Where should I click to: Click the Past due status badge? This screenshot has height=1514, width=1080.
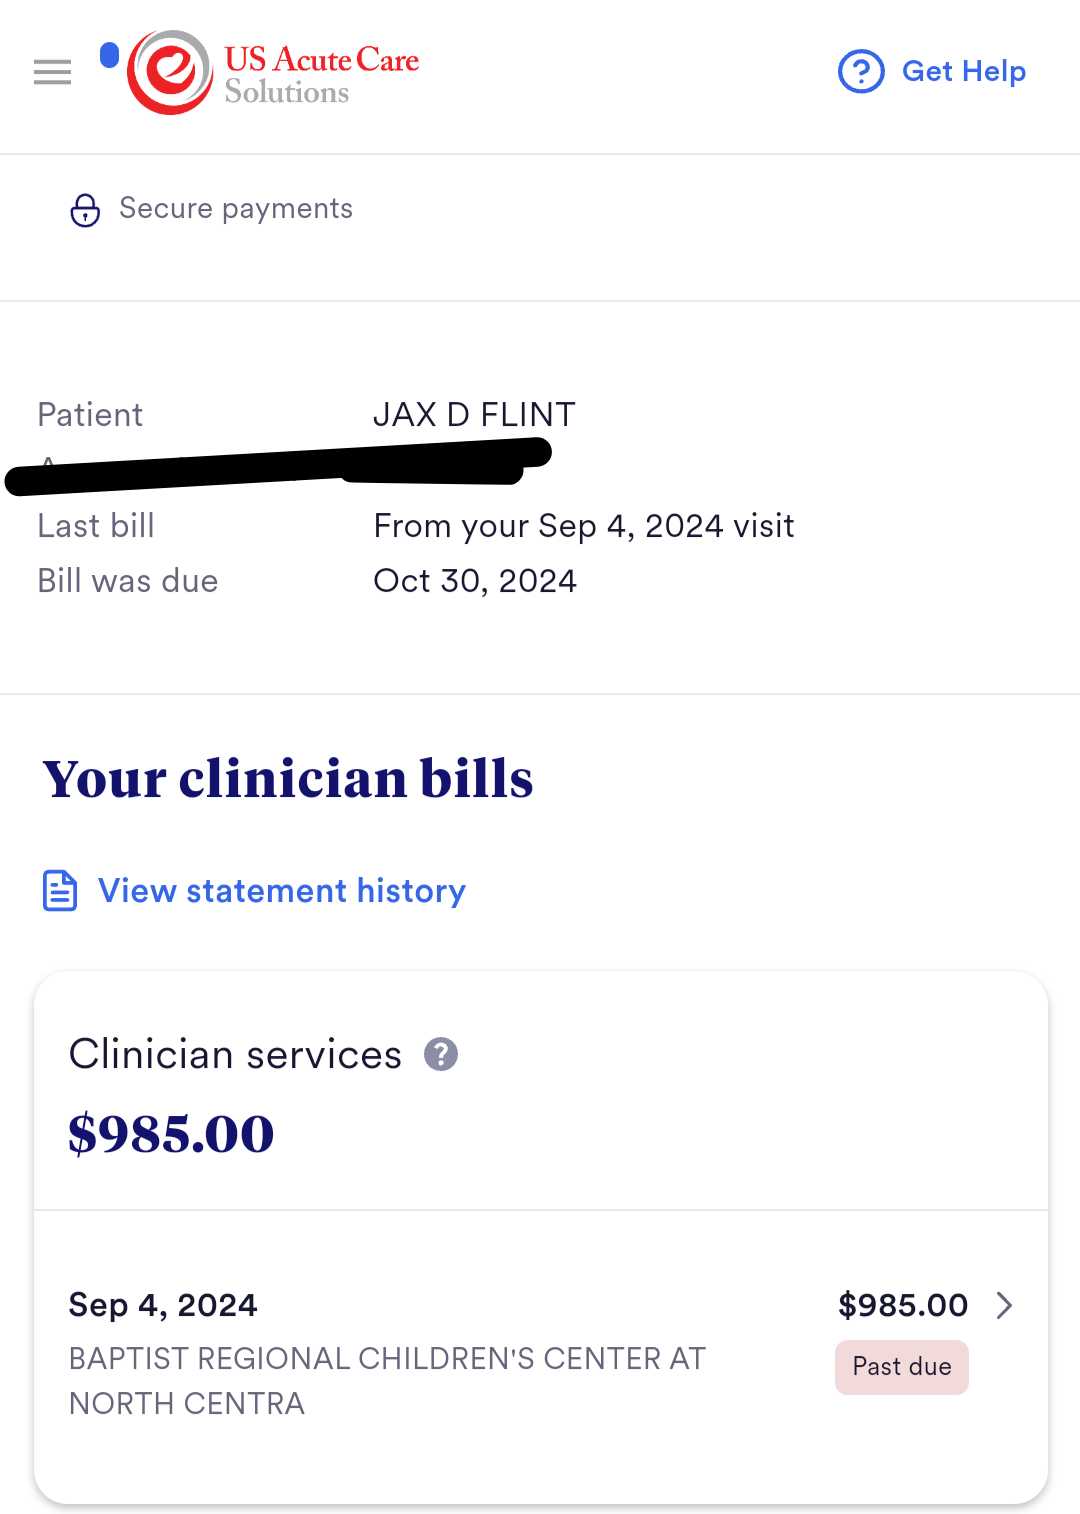tap(901, 1367)
